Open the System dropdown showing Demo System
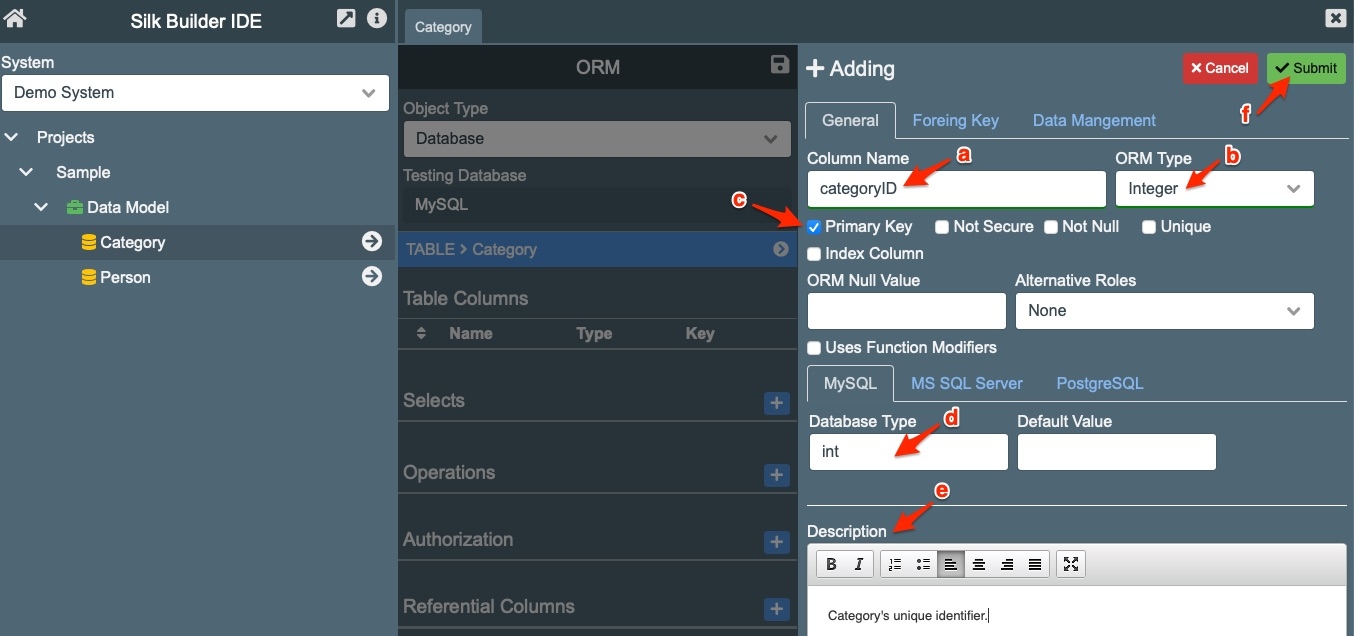The image size is (1354, 636). tap(195, 93)
